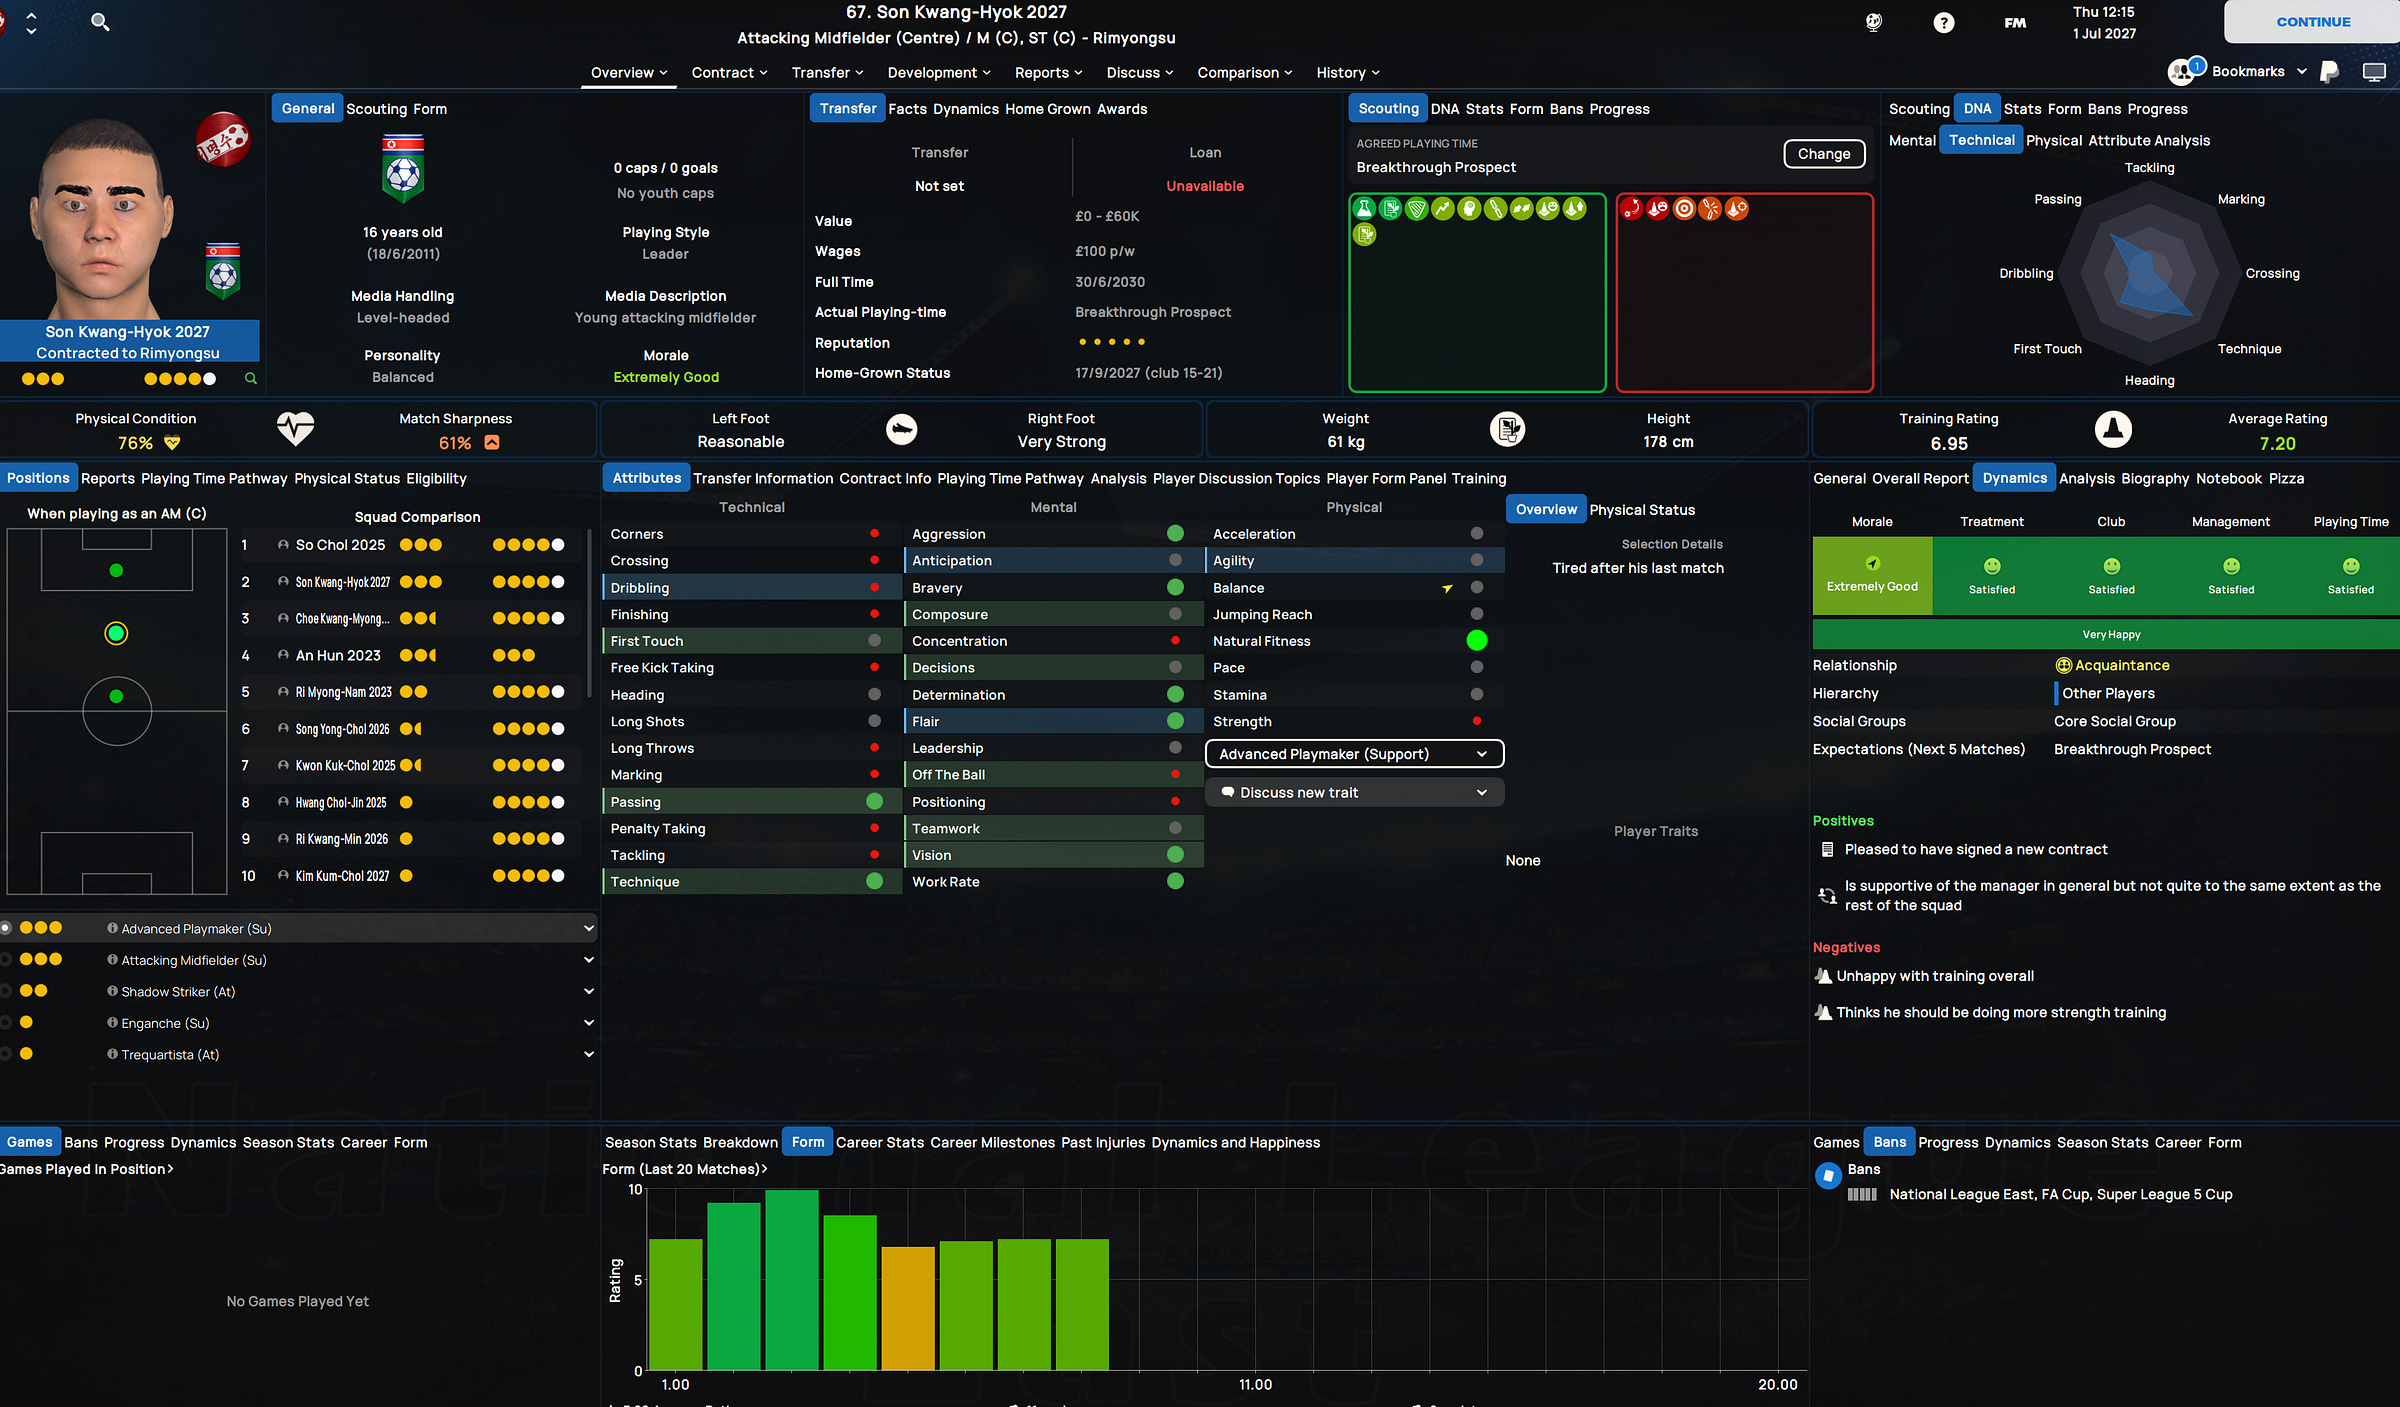
Task: Select the Enganche (Su) role radio button
Action: pos(6,1023)
